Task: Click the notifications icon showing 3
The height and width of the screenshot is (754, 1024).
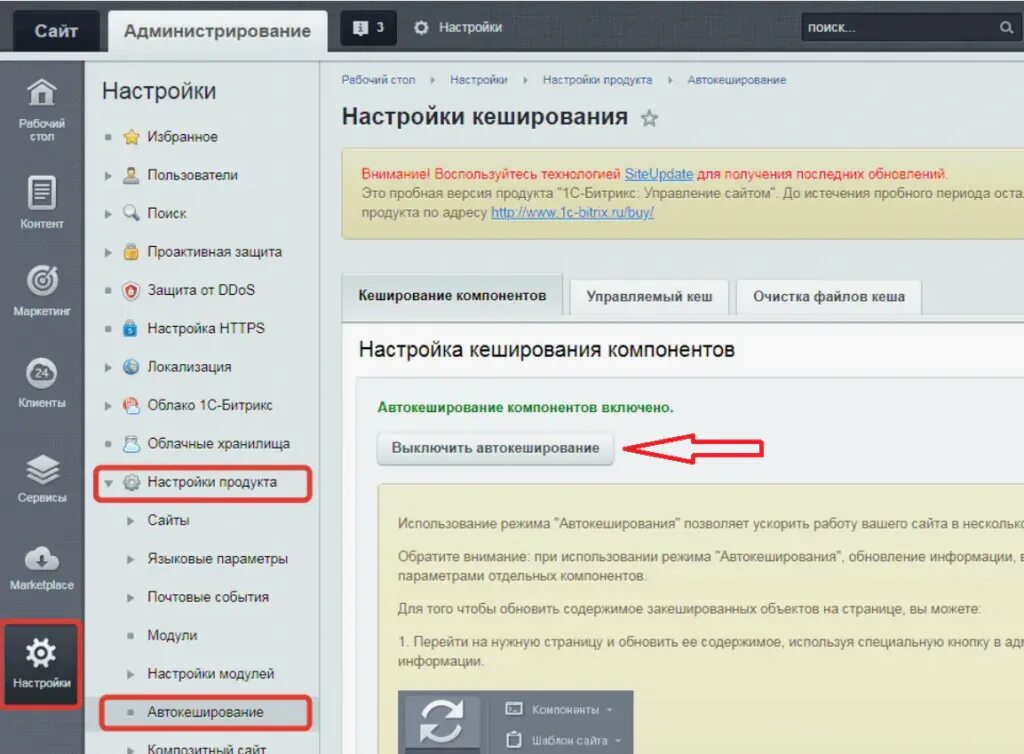Action: [x=368, y=27]
